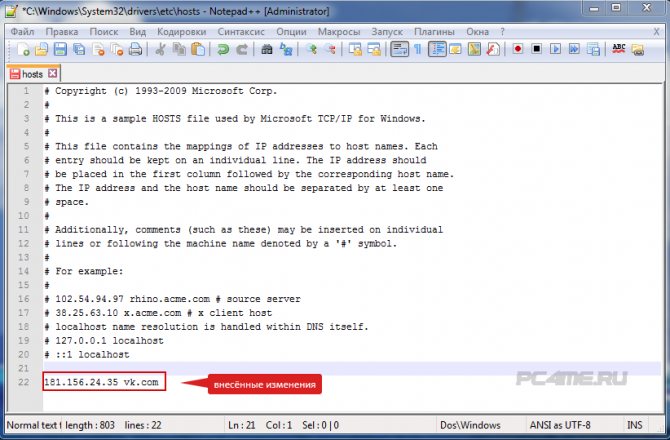Click the length : 803 status entry

pyautogui.click(x=90, y=425)
